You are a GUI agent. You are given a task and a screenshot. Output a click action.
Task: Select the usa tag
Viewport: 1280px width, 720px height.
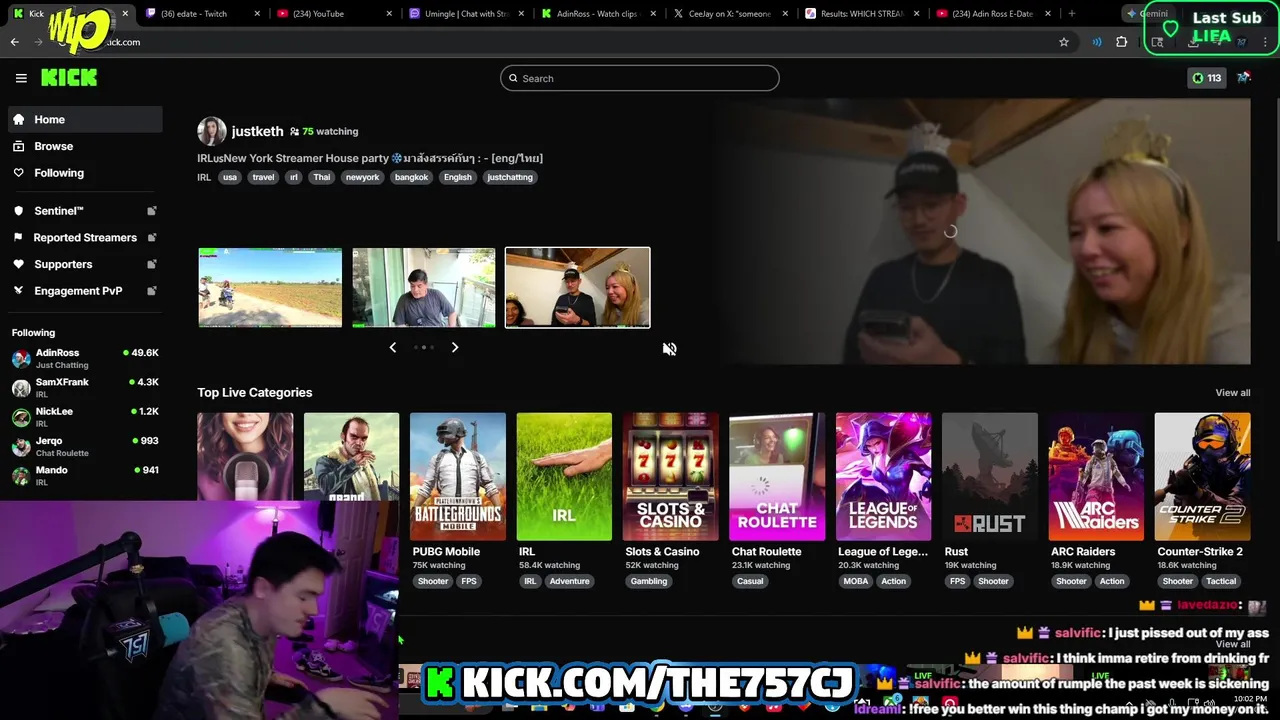pyautogui.click(x=230, y=177)
